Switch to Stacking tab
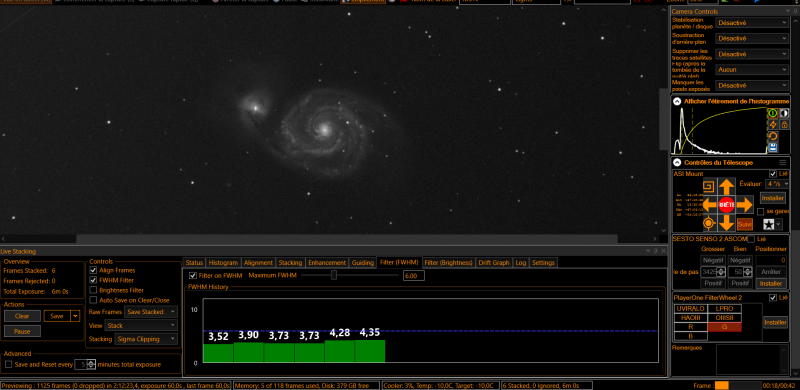This screenshot has width=800, height=390. click(290, 262)
